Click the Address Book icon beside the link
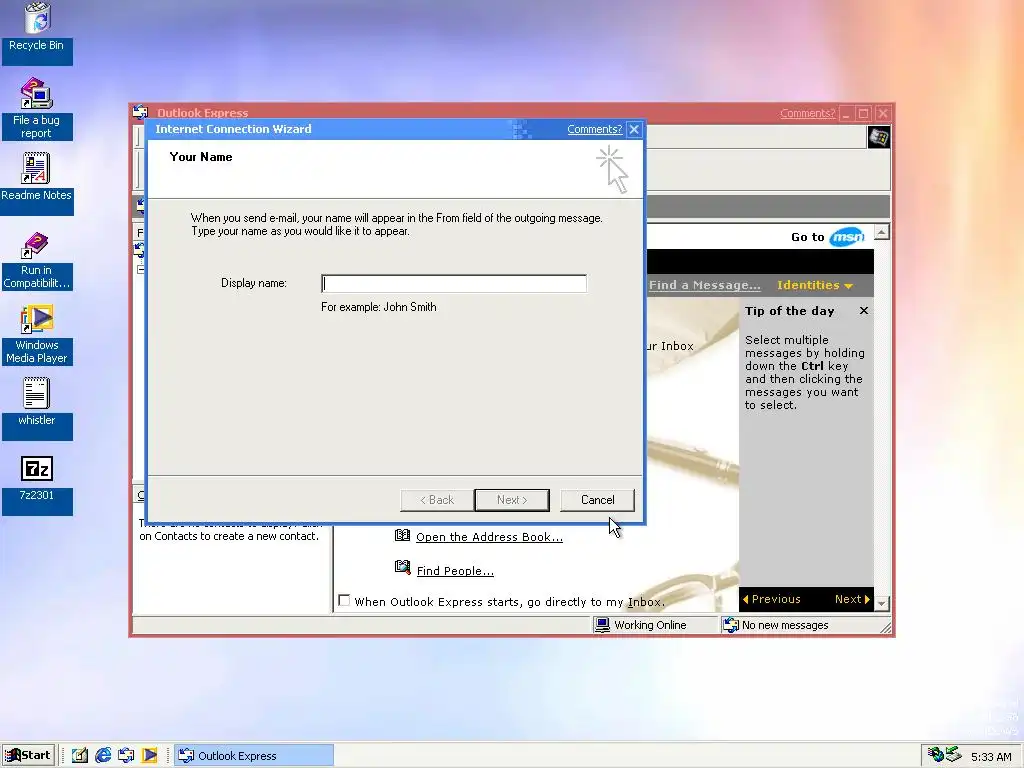The width and height of the screenshot is (1024, 768). pyautogui.click(x=402, y=536)
